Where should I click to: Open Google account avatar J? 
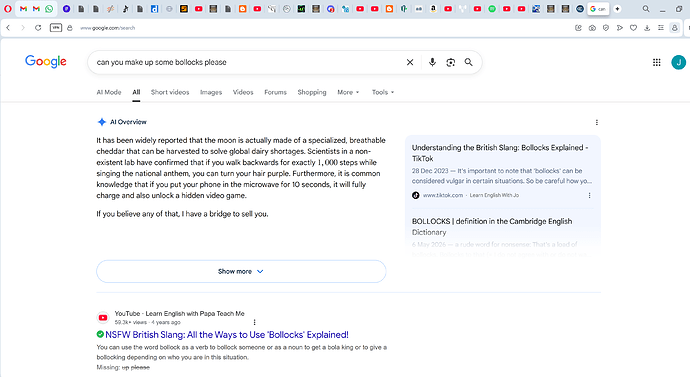(679, 62)
